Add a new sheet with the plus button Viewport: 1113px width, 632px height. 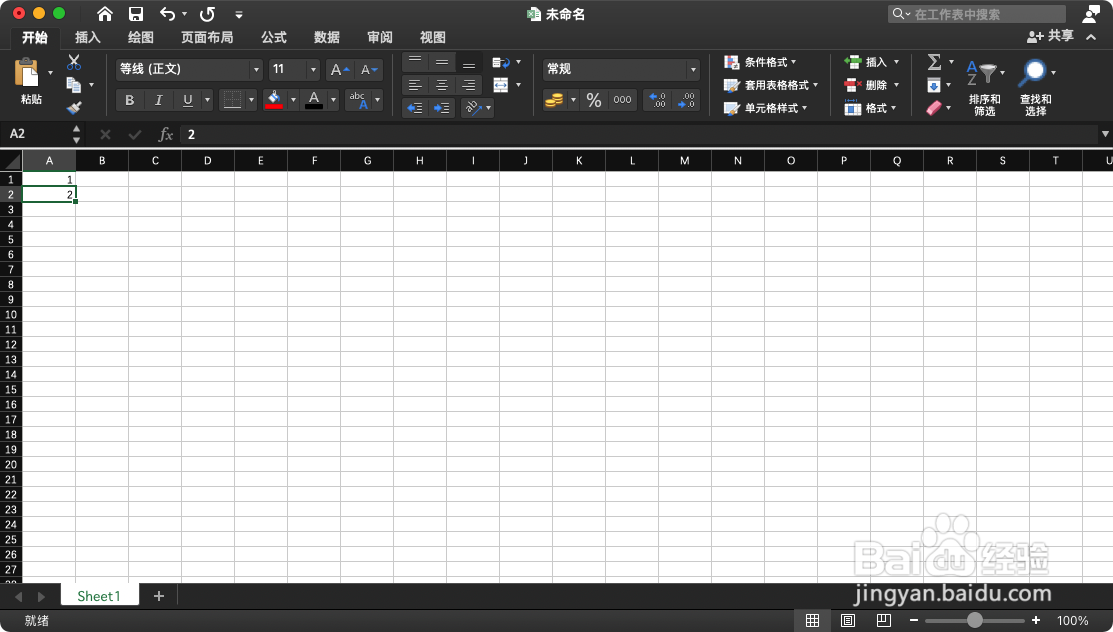point(159,596)
